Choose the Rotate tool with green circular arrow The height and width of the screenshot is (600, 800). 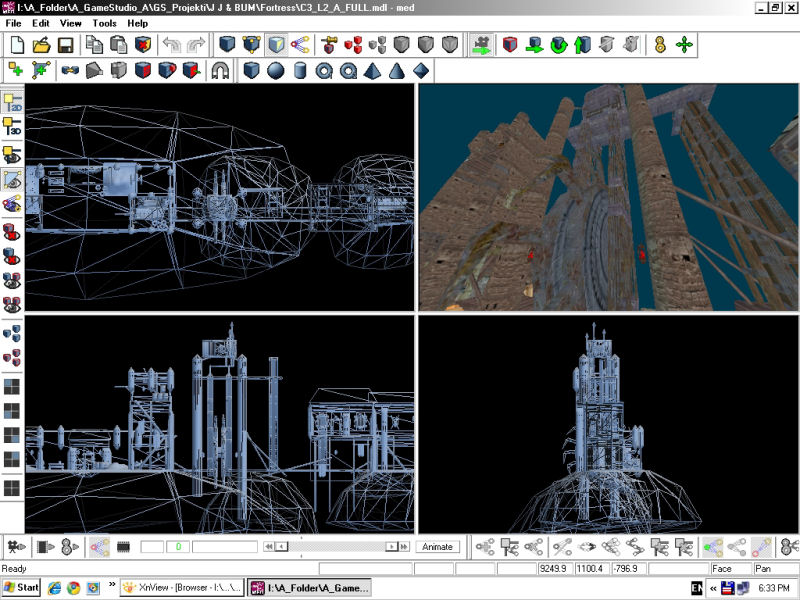[559, 45]
